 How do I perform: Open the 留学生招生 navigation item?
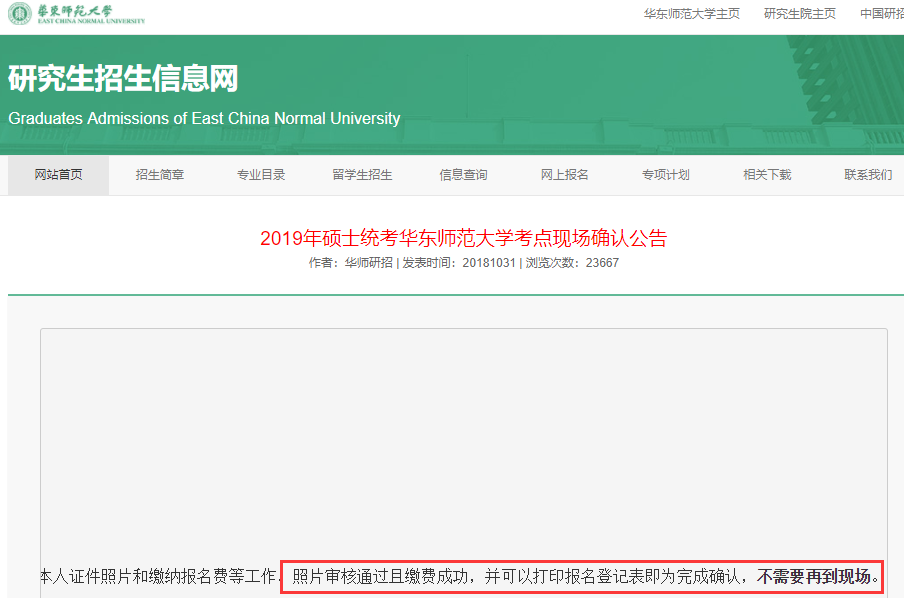(x=362, y=175)
